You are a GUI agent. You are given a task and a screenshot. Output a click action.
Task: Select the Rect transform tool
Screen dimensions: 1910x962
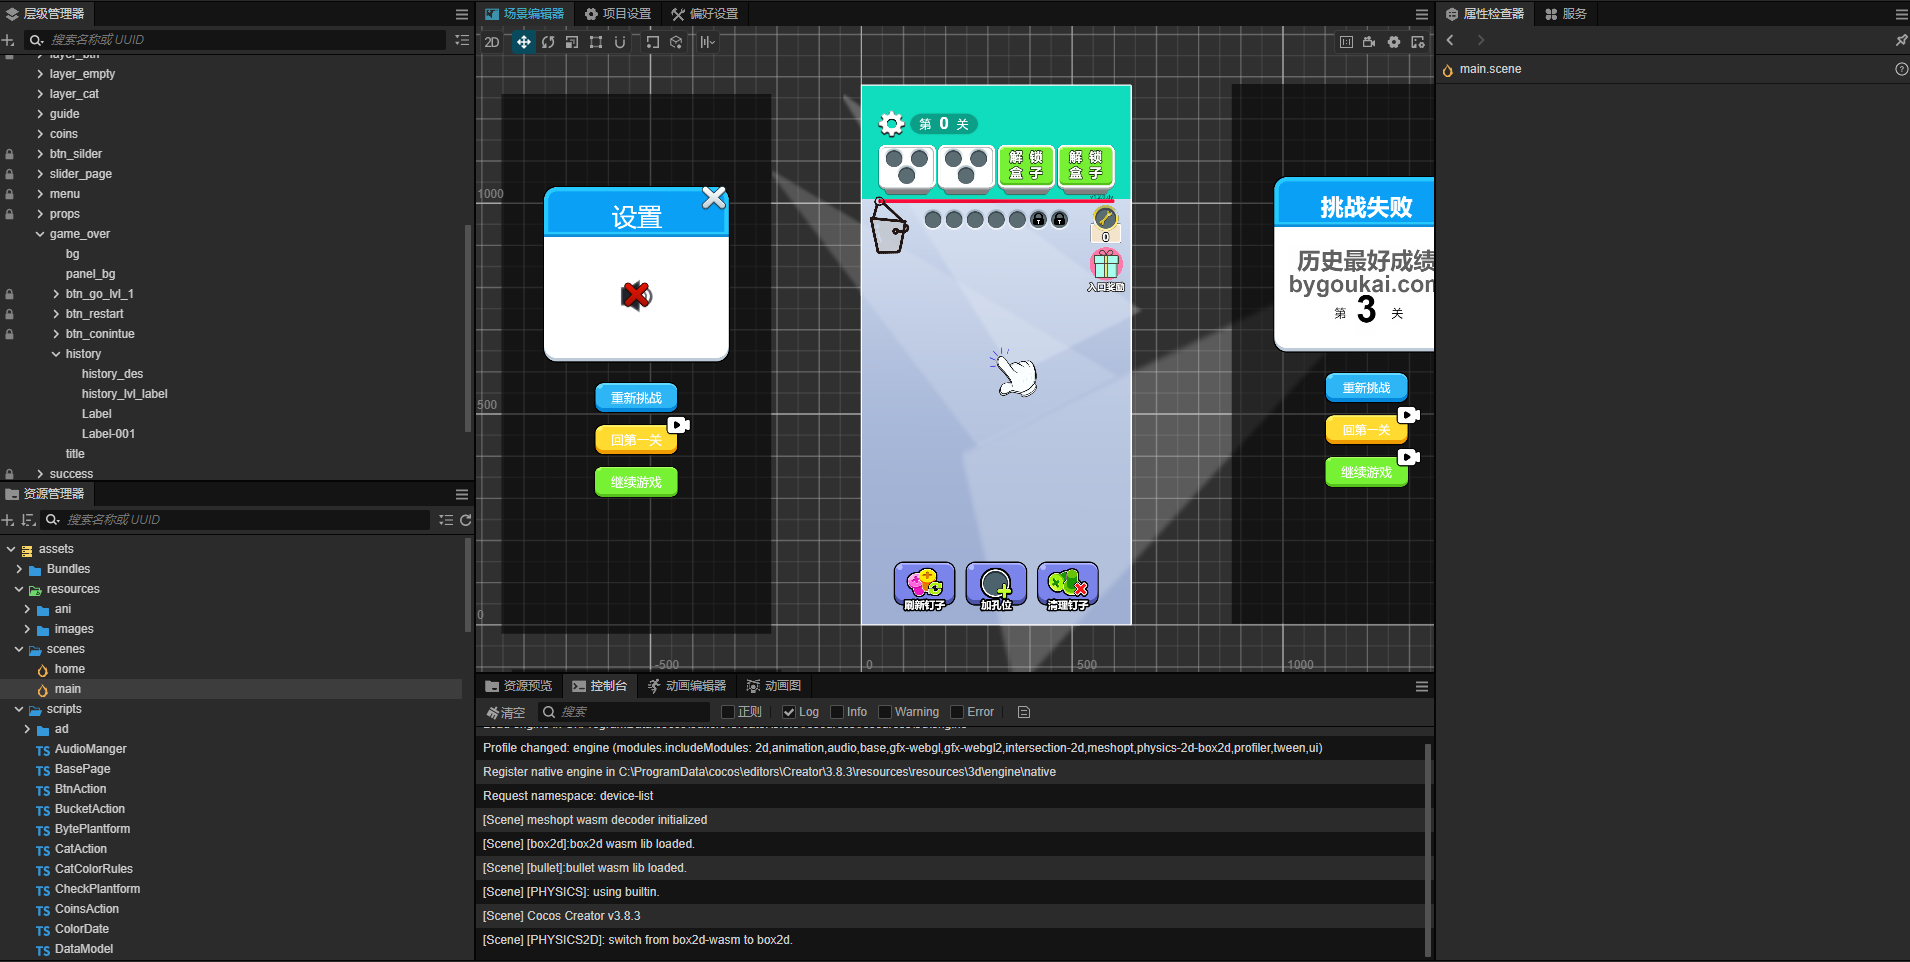[596, 42]
